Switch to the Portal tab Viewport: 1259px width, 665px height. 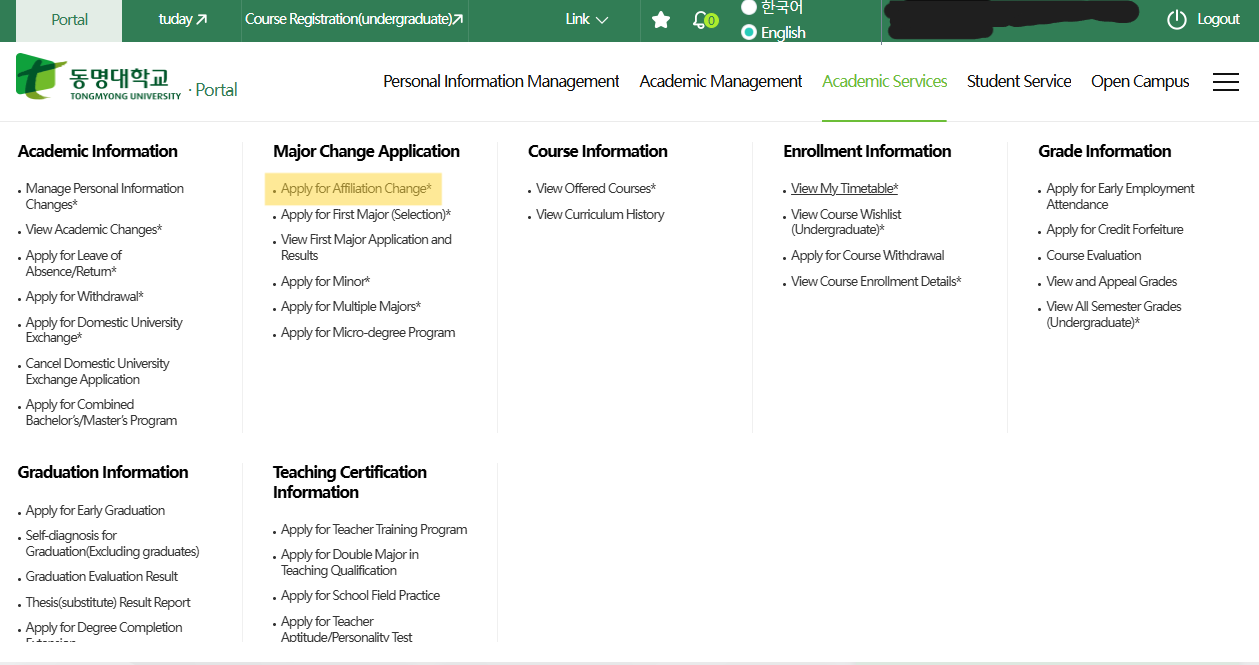[69, 19]
